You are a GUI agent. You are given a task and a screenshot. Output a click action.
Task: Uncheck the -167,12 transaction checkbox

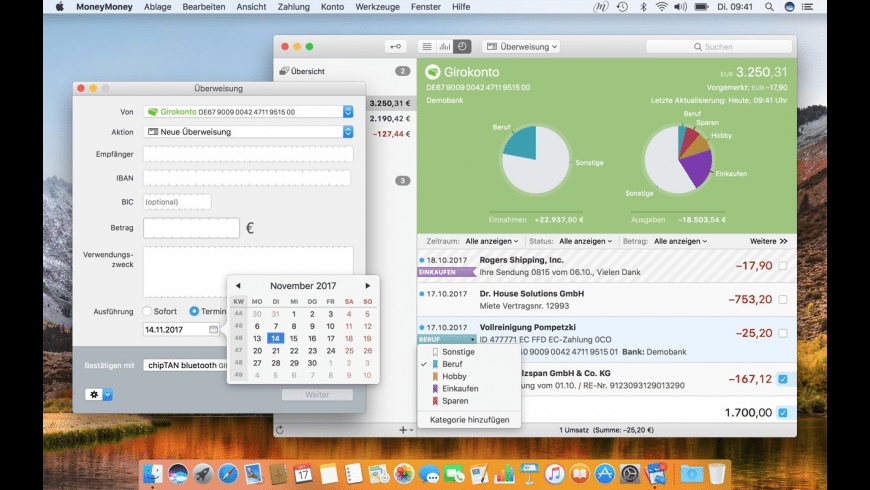(x=782, y=379)
